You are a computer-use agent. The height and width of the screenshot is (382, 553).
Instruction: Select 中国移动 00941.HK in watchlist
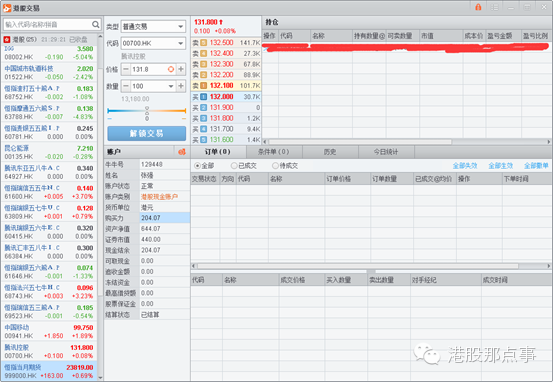point(49,332)
